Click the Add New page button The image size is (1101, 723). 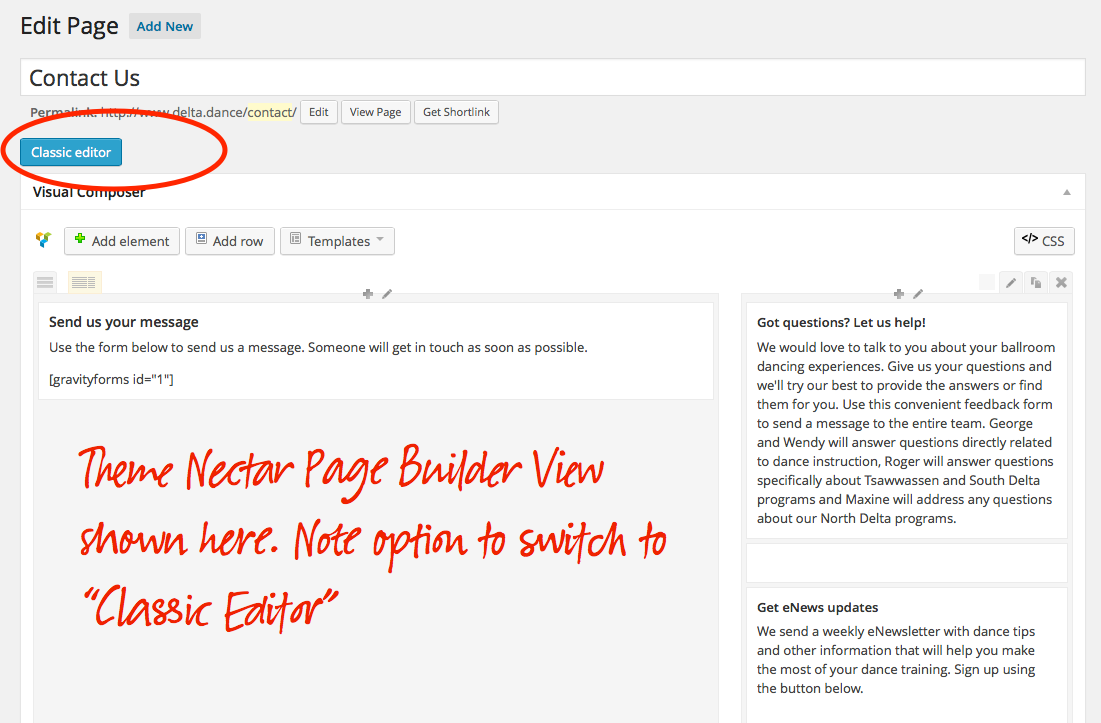point(165,26)
